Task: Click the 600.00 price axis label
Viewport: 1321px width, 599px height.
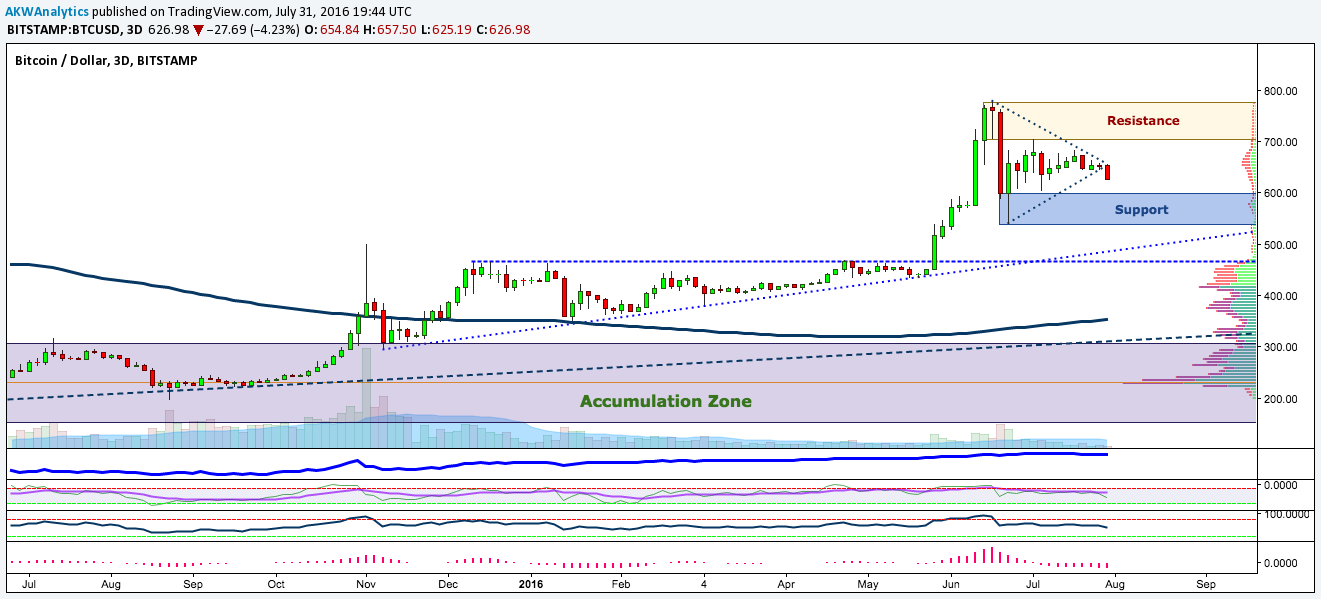Action: 1279,193
